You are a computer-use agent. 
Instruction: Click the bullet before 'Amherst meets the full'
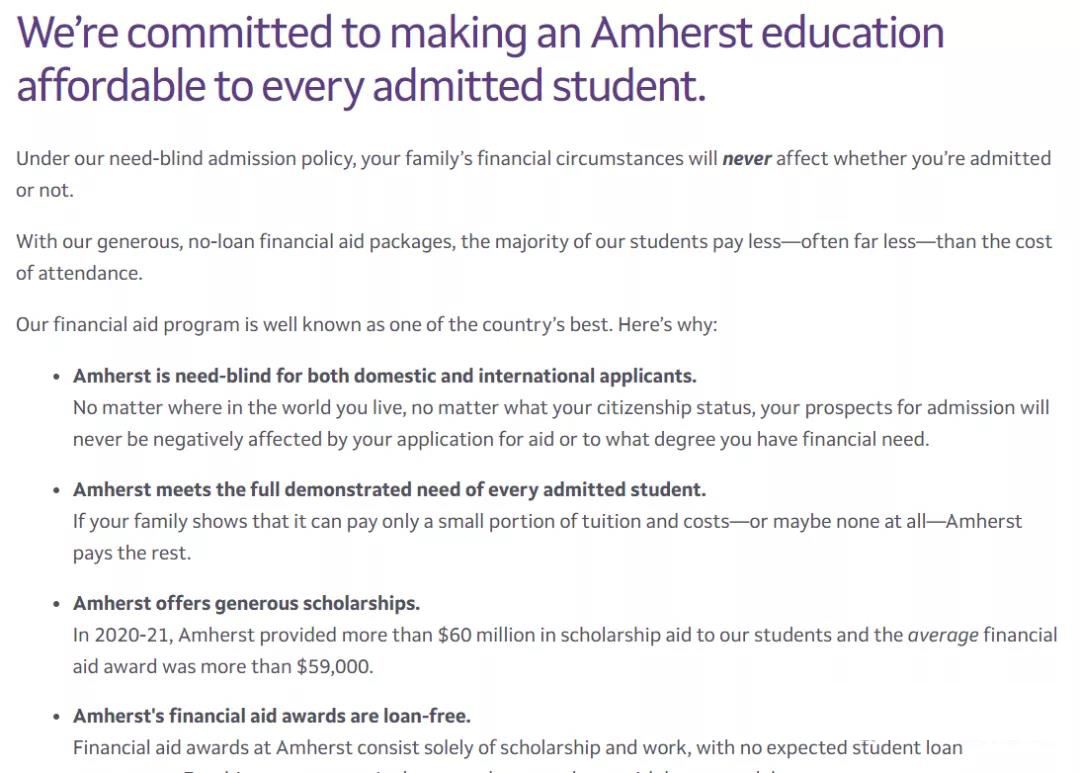[56, 491]
